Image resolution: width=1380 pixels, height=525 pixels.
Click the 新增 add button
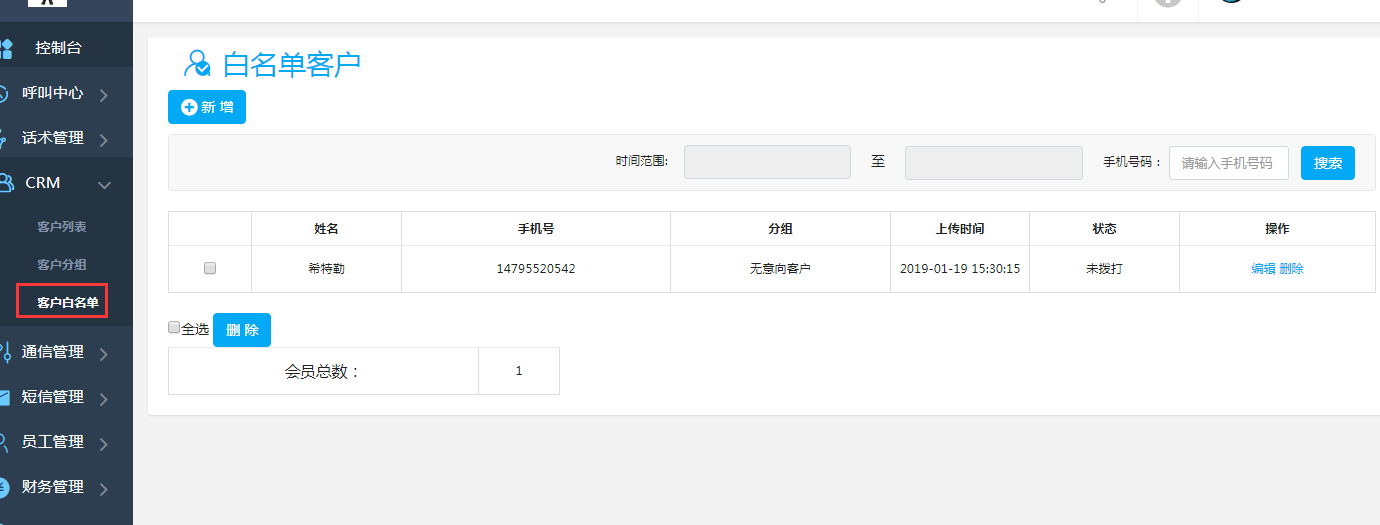pyautogui.click(x=207, y=107)
